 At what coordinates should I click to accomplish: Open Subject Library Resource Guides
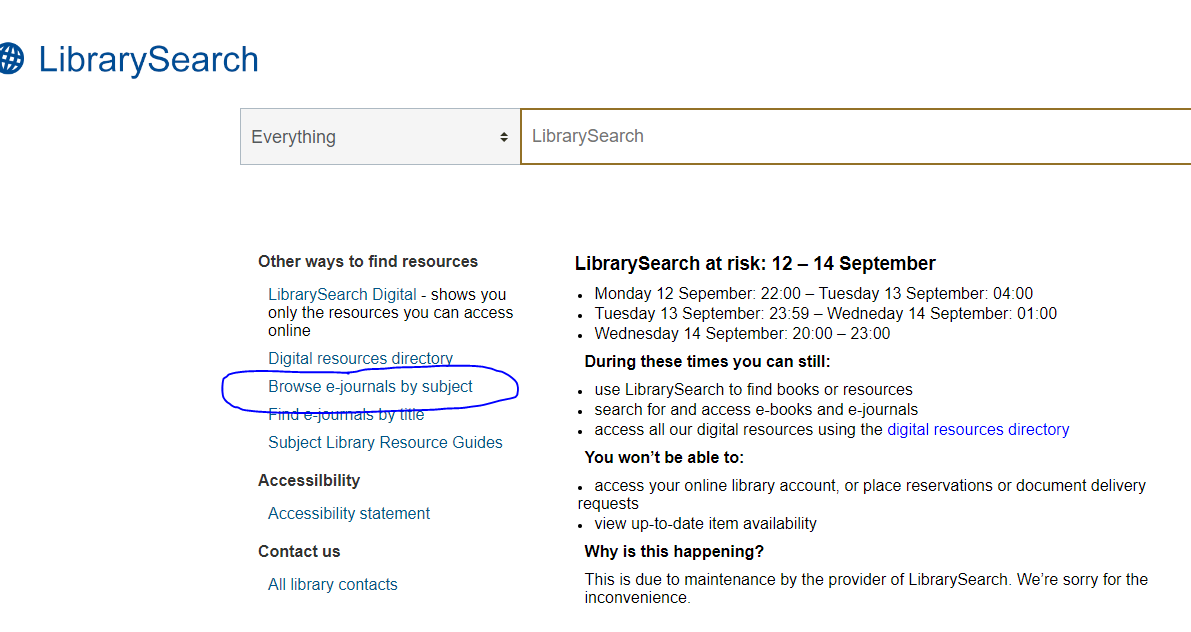coord(385,442)
